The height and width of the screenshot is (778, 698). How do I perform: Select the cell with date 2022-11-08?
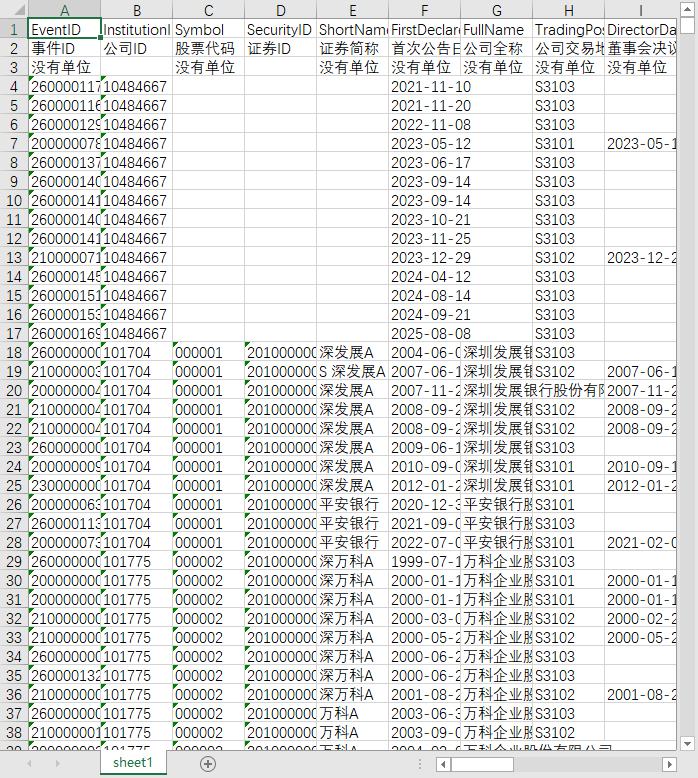pyautogui.click(x=424, y=125)
